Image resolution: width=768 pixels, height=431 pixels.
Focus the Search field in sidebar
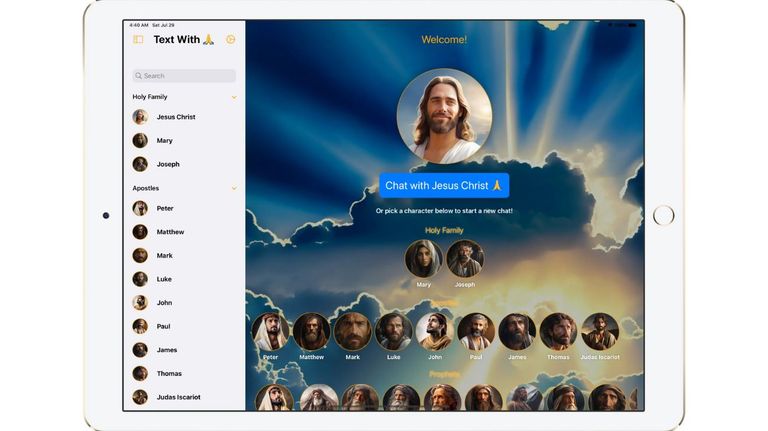pos(184,76)
